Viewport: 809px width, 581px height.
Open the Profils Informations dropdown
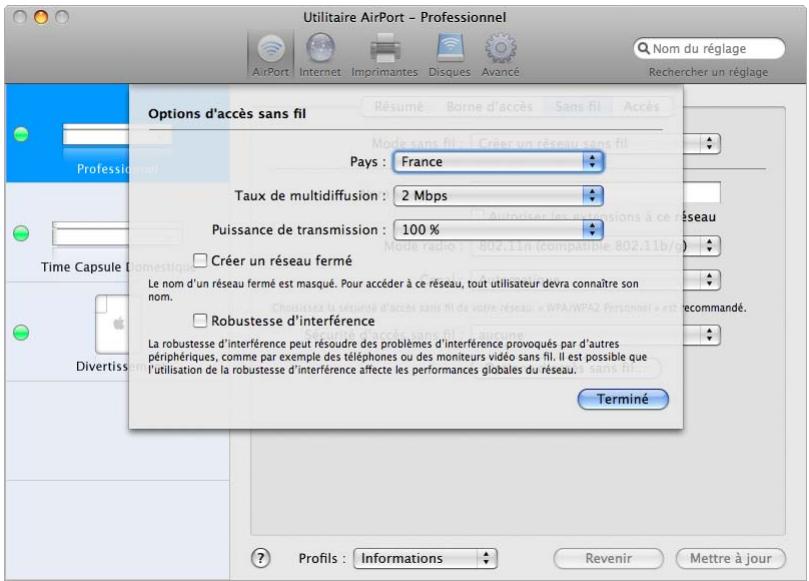point(425,558)
